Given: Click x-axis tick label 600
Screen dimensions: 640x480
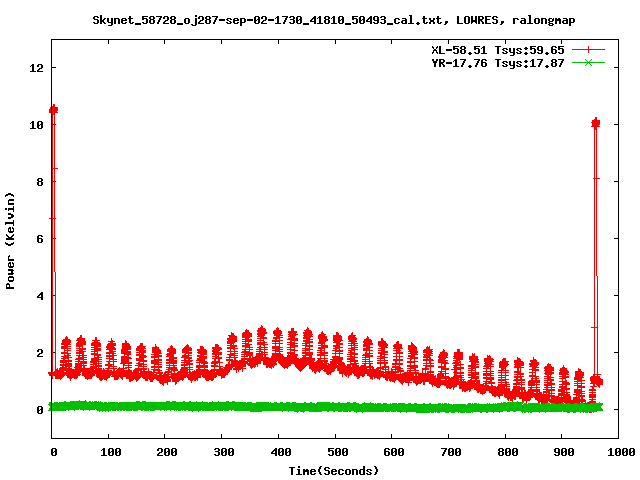Looking at the screenshot, I should coord(394,452).
